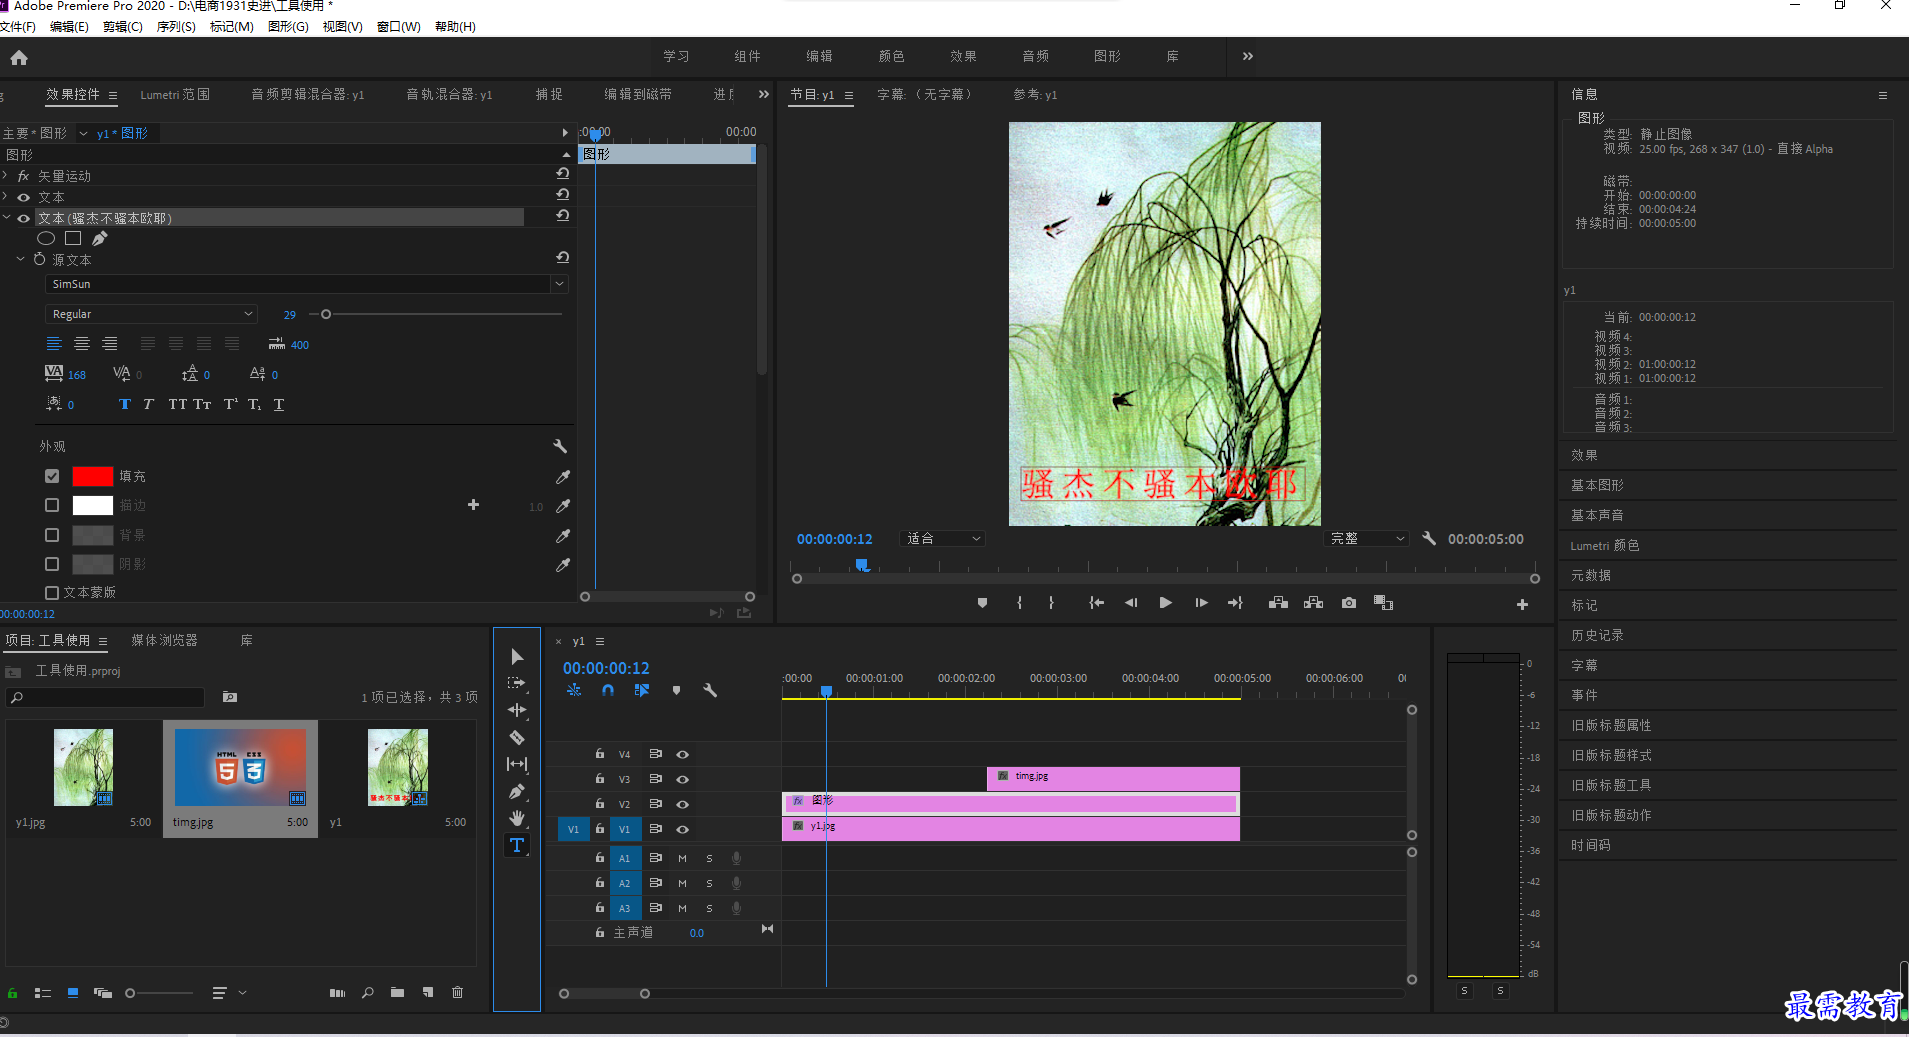Image resolution: width=1909 pixels, height=1037 pixels.
Task: Select the Razor tool
Action: tap(517, 737)
